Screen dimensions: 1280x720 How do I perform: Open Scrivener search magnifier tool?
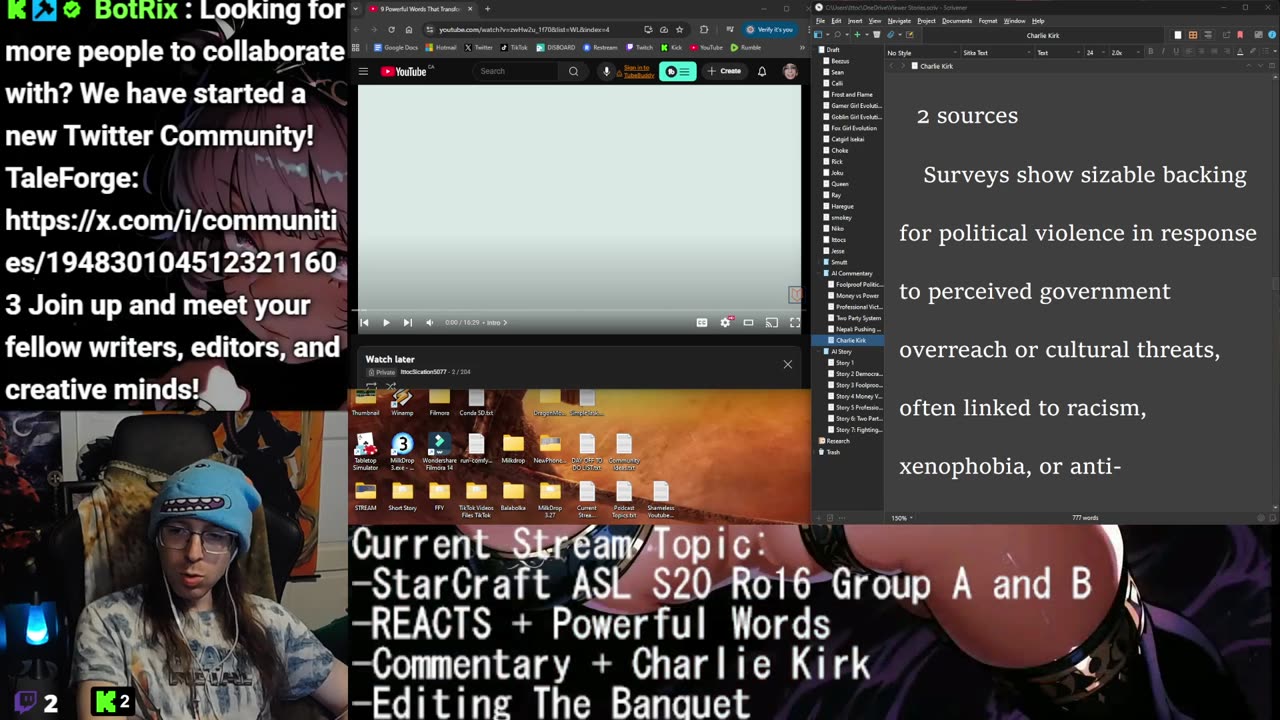pyautogui.click(x=837, y=35)
